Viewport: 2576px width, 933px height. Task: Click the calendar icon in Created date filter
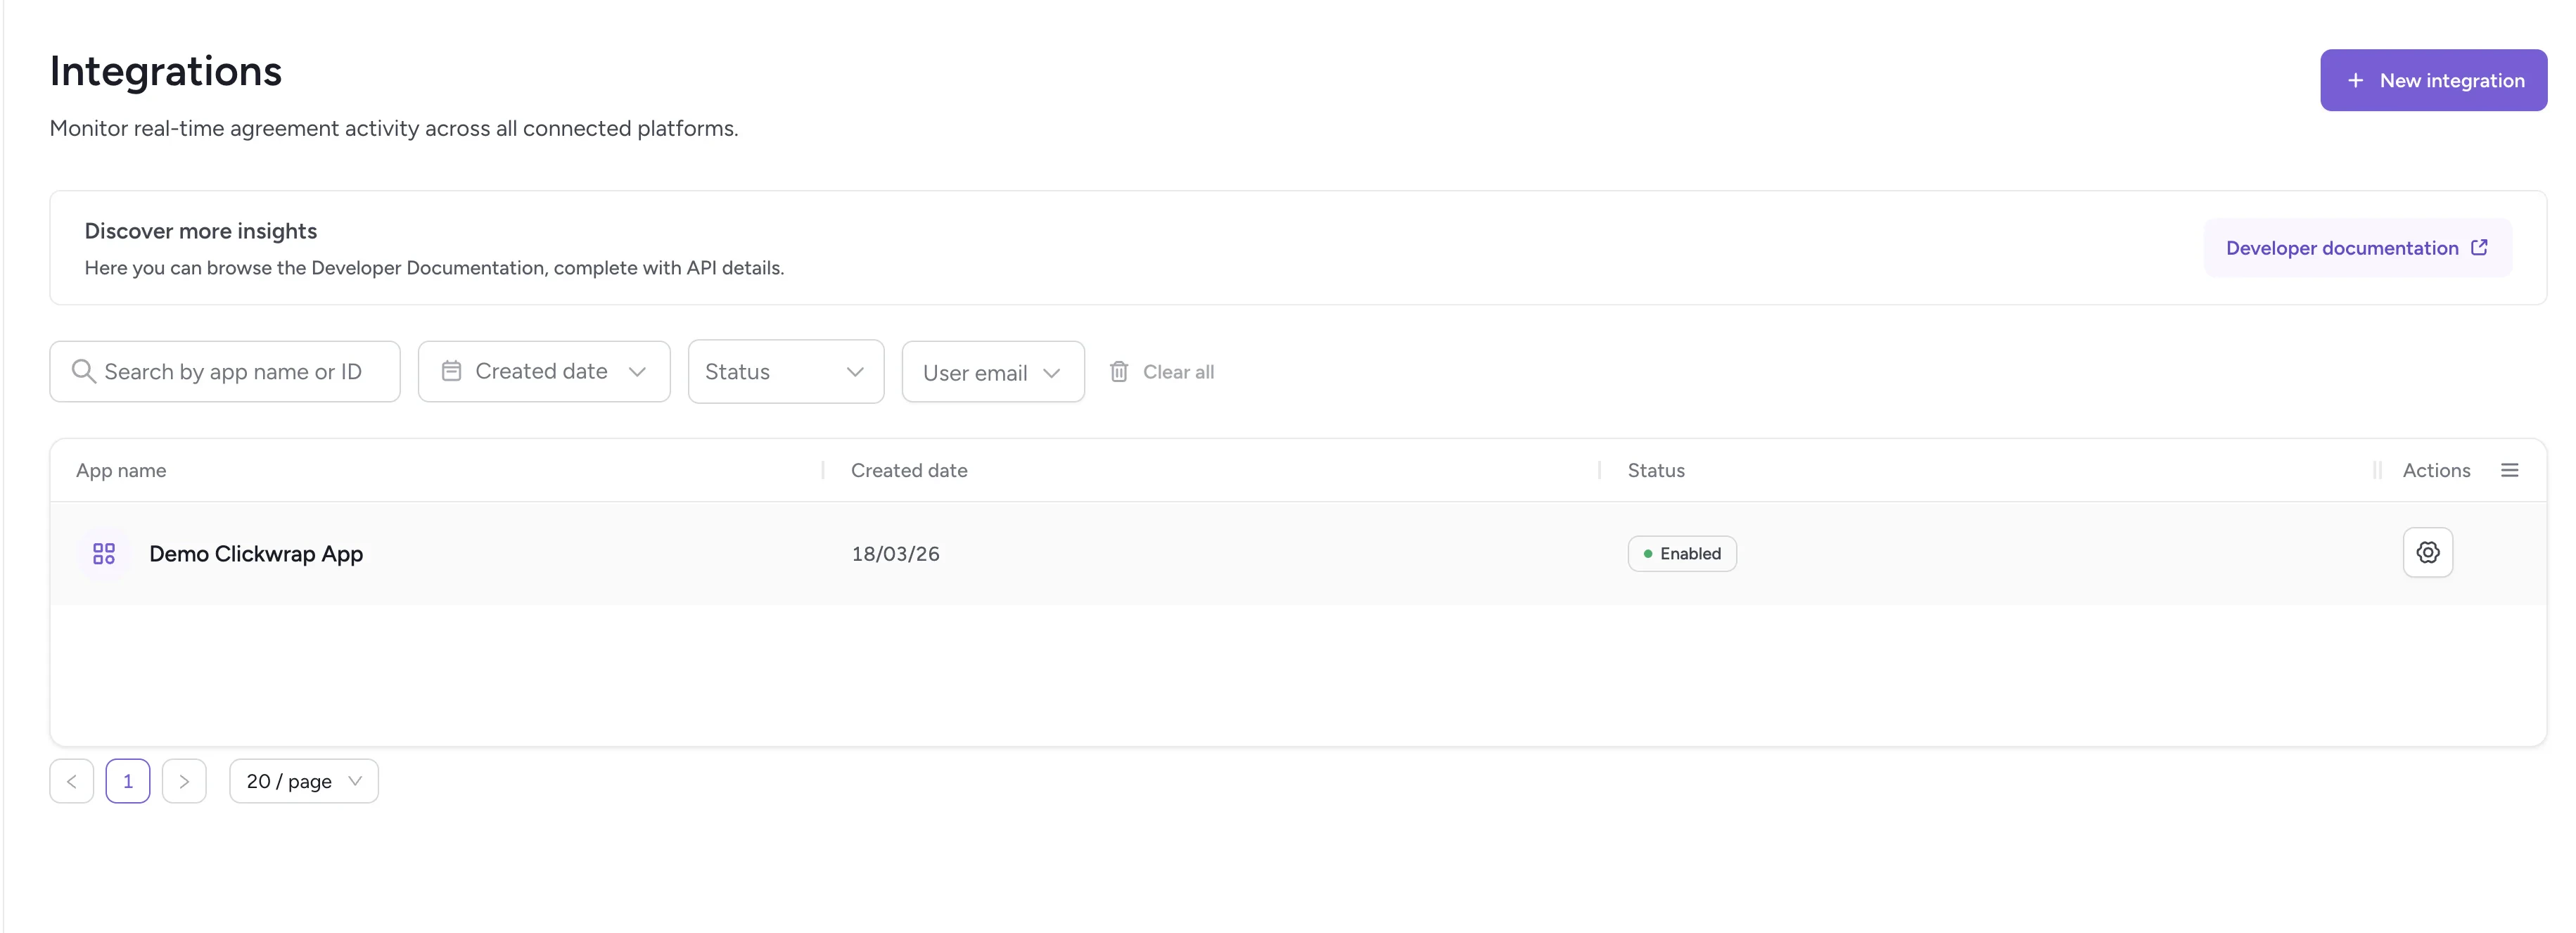click(452, 371)
